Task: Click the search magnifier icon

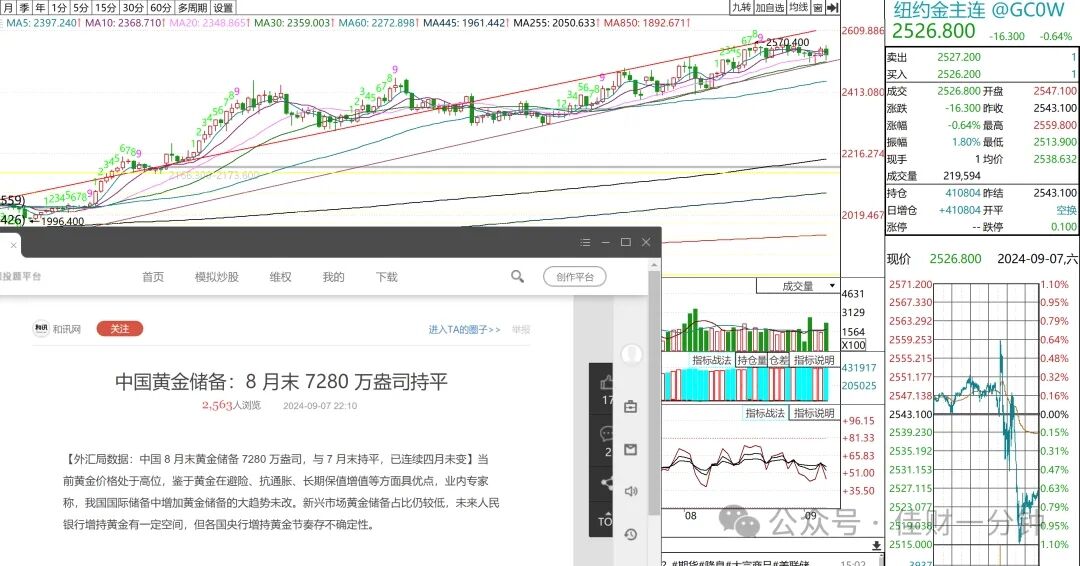Action: 517,277
